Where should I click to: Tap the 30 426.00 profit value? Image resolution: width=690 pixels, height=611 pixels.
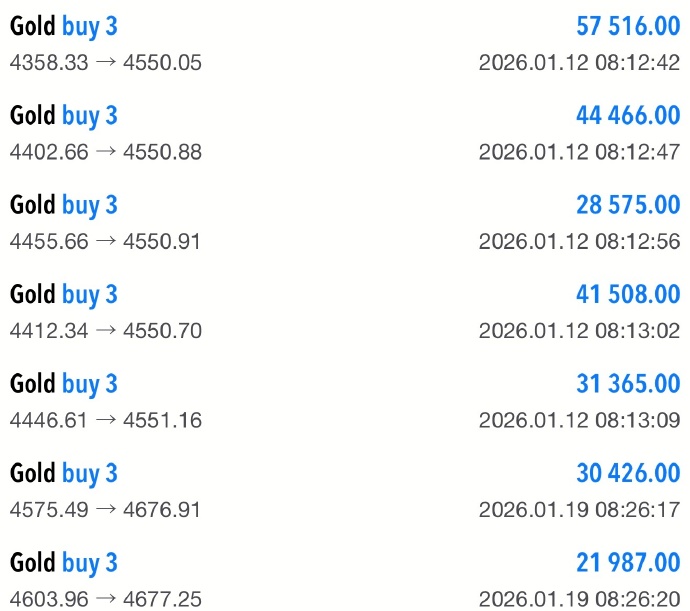[x=627, y=474]
